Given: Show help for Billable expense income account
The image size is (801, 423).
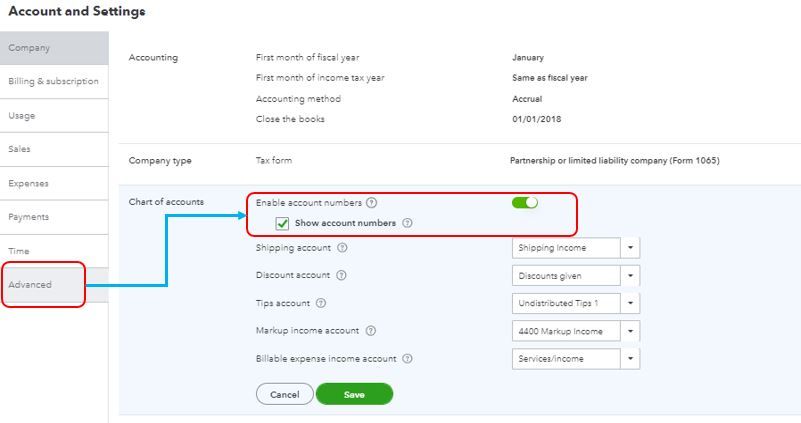Looking at the screenshot, I should pos(407,359).
